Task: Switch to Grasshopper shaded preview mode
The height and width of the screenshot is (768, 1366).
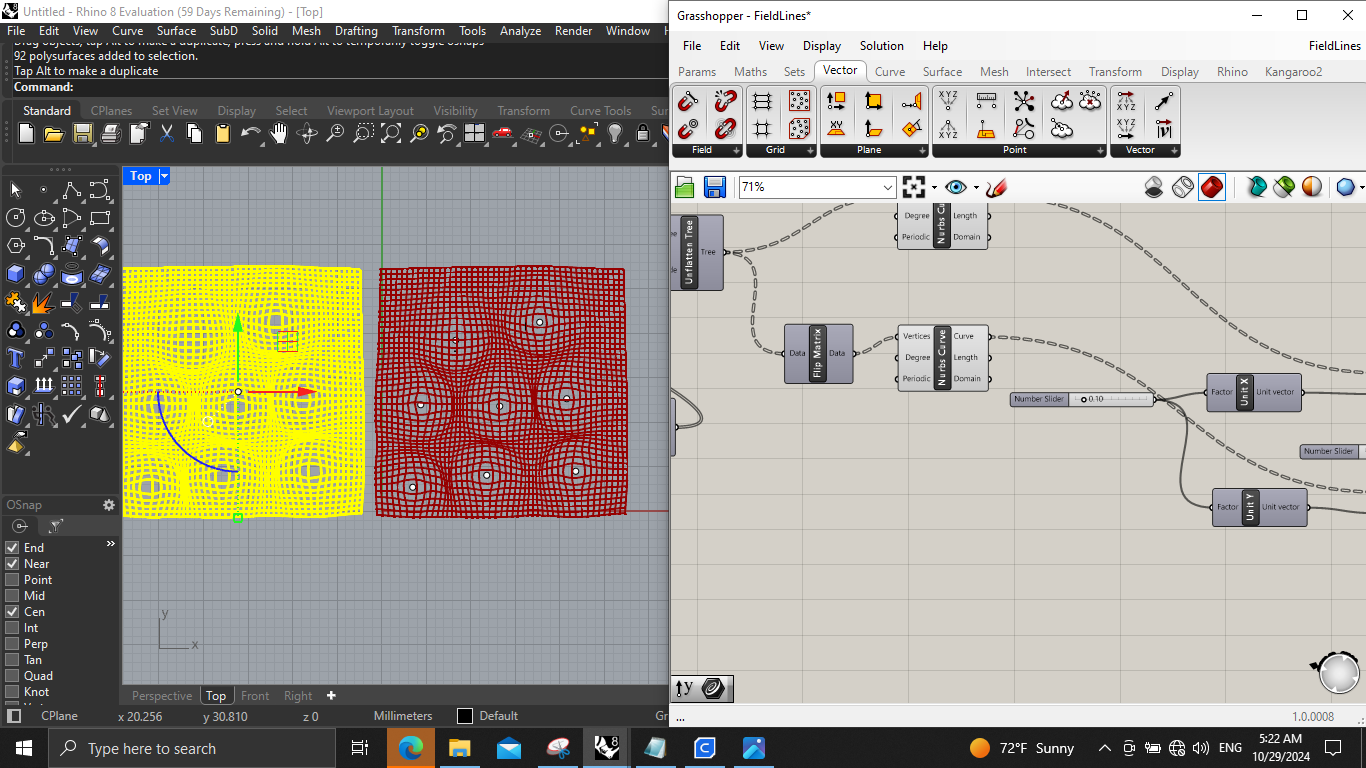Action: tap(1212, 187)
